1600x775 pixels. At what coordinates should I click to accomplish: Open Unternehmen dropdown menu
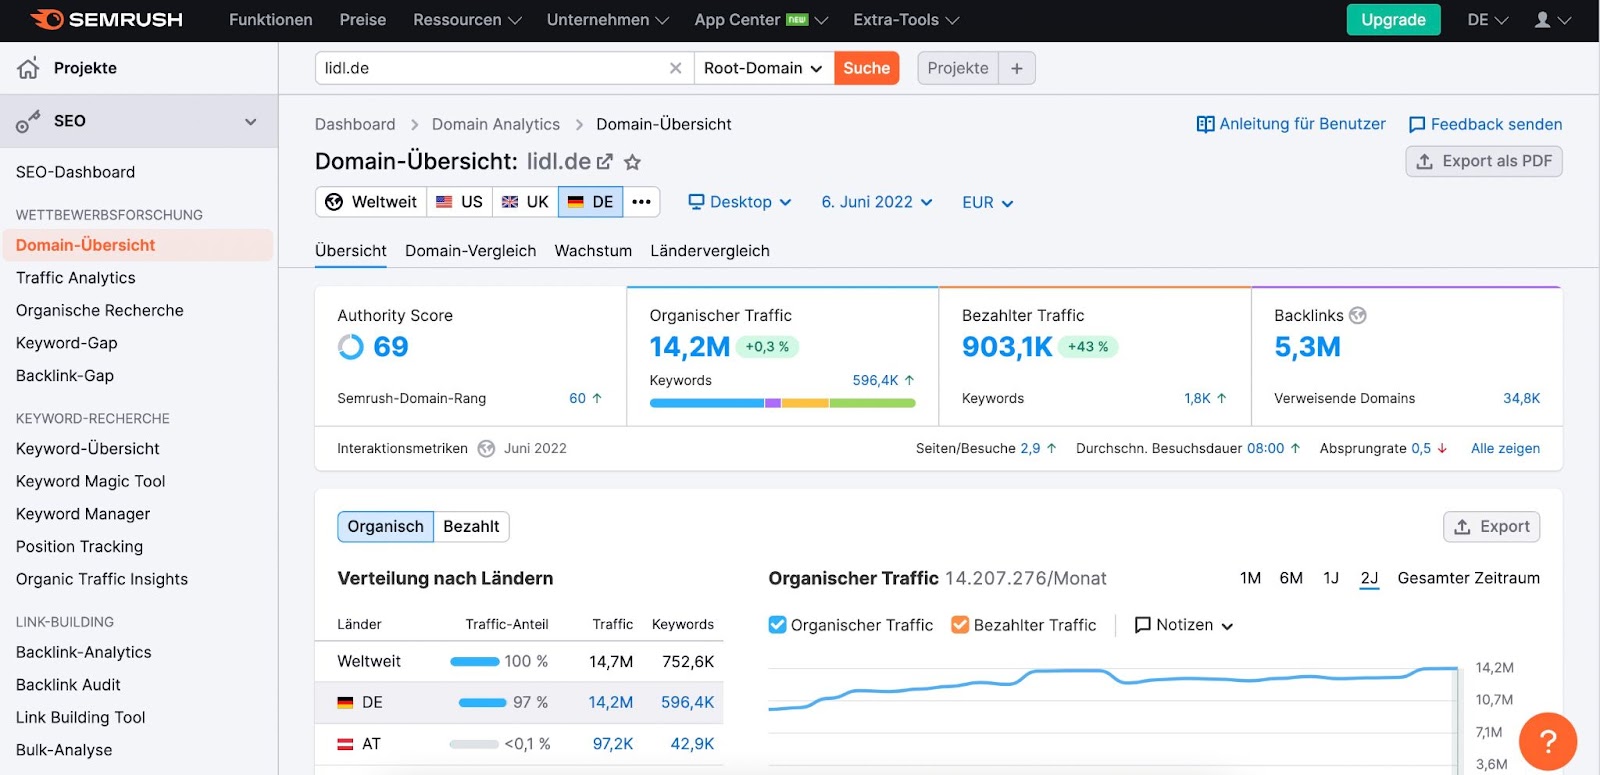tap(608, 20)
